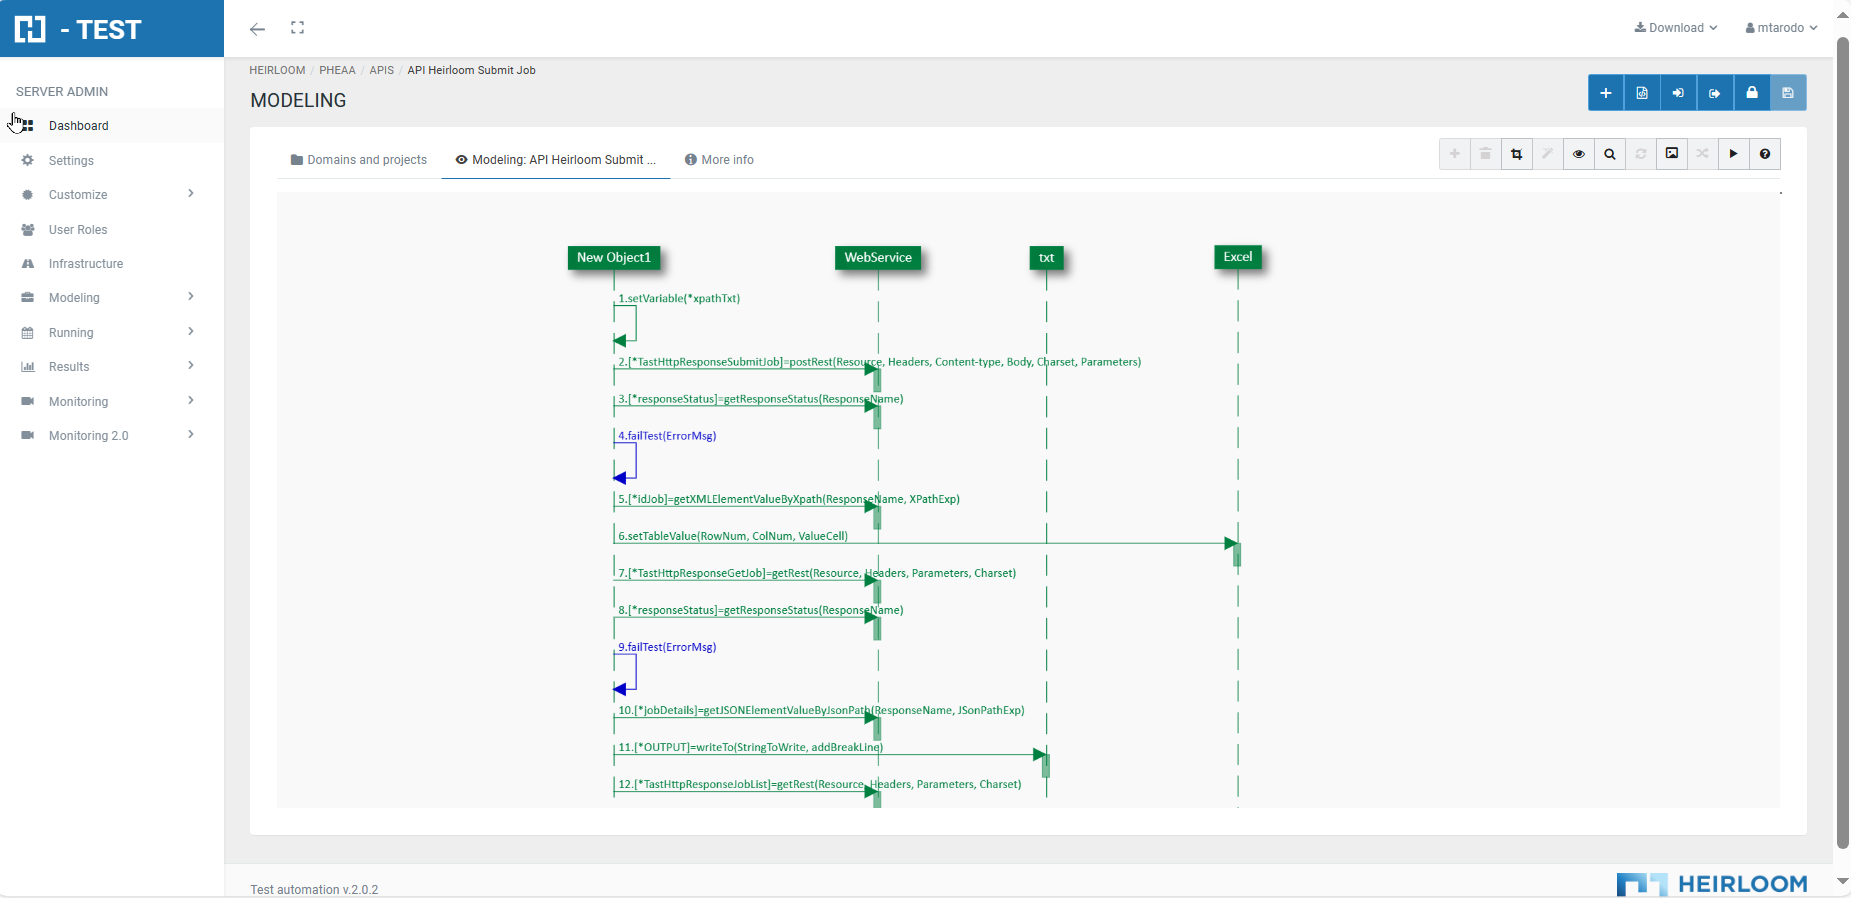
Task: Run the model with play button
Action: pyautogui.click(x=1734, y=154)
